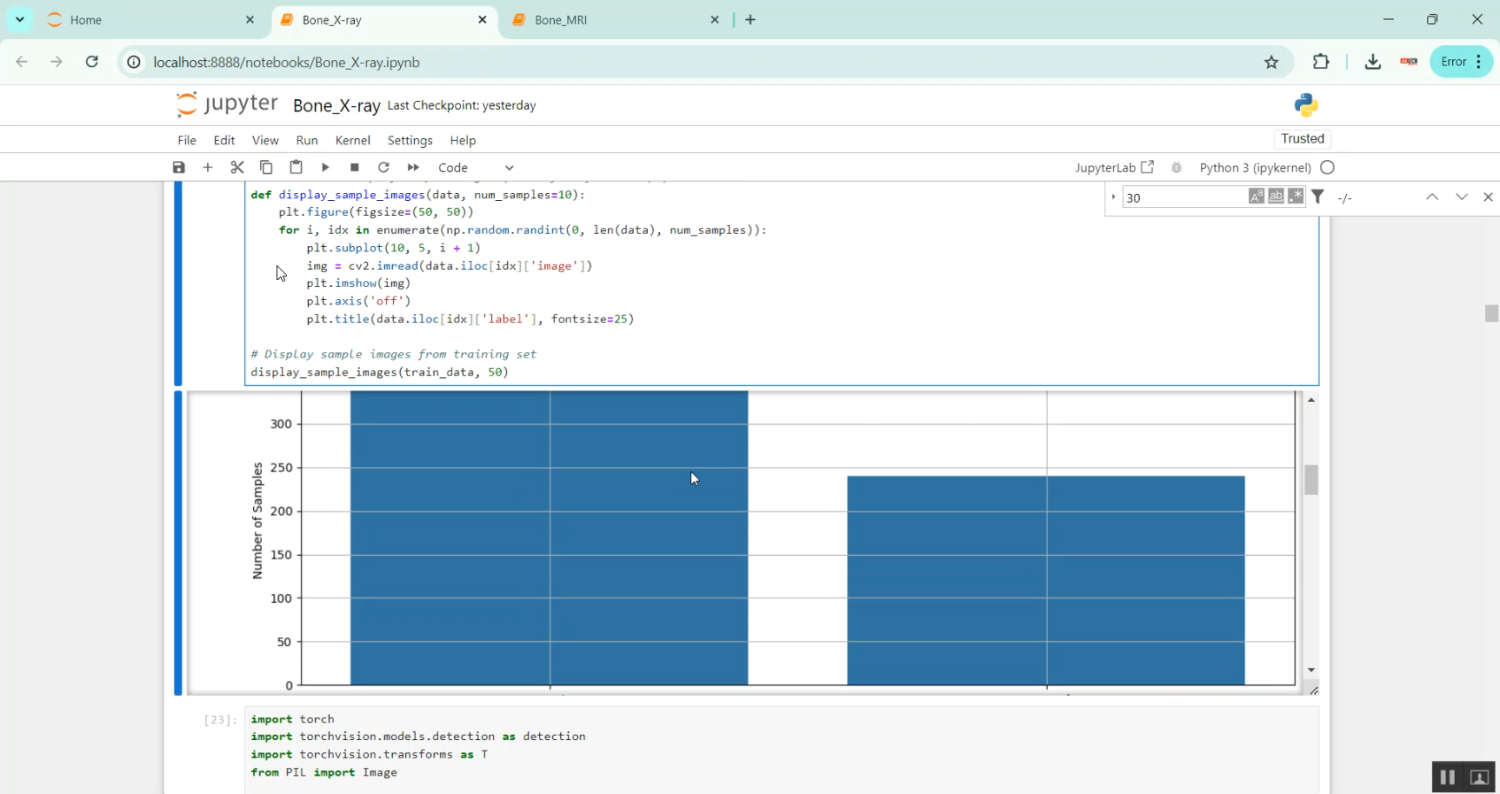The image size is (1500, 794).
Task: Open the search filter options
Action: point(1318,197)
